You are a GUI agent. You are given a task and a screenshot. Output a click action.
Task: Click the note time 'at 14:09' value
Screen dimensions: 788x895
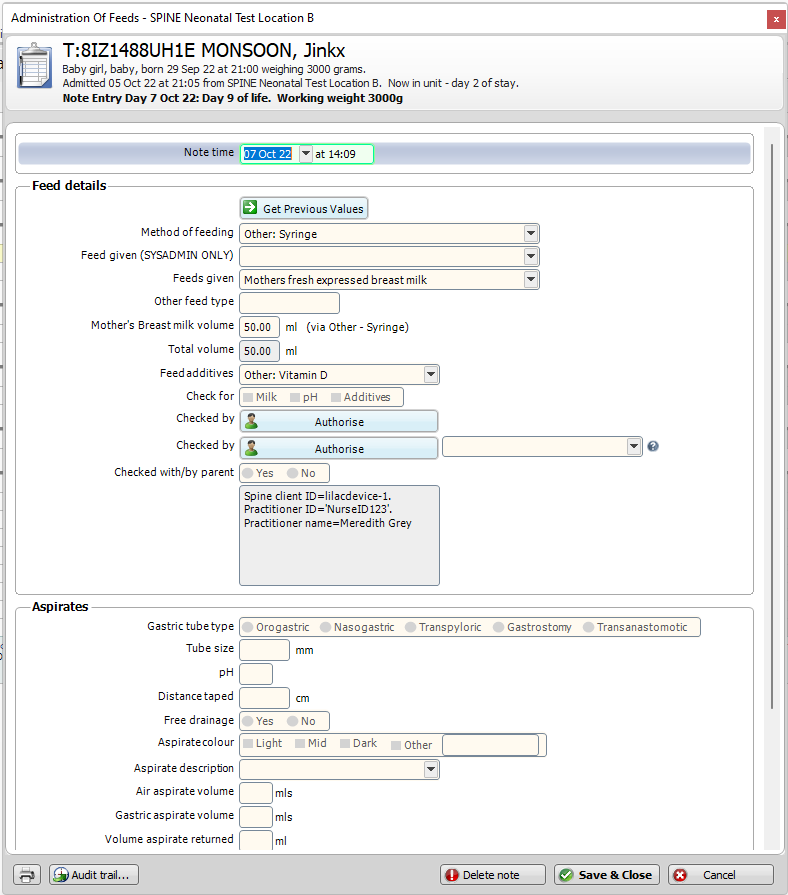(336, 154)
